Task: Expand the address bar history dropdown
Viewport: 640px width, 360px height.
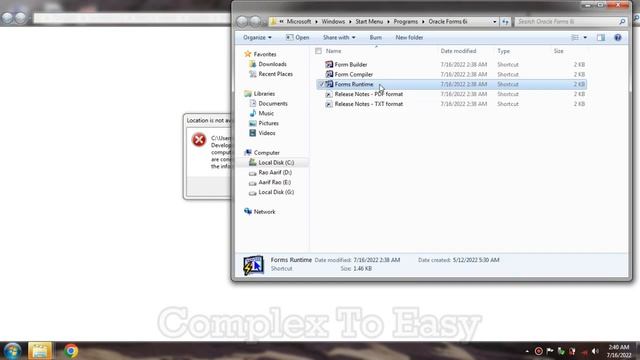Action: click(x=494, y=22)
